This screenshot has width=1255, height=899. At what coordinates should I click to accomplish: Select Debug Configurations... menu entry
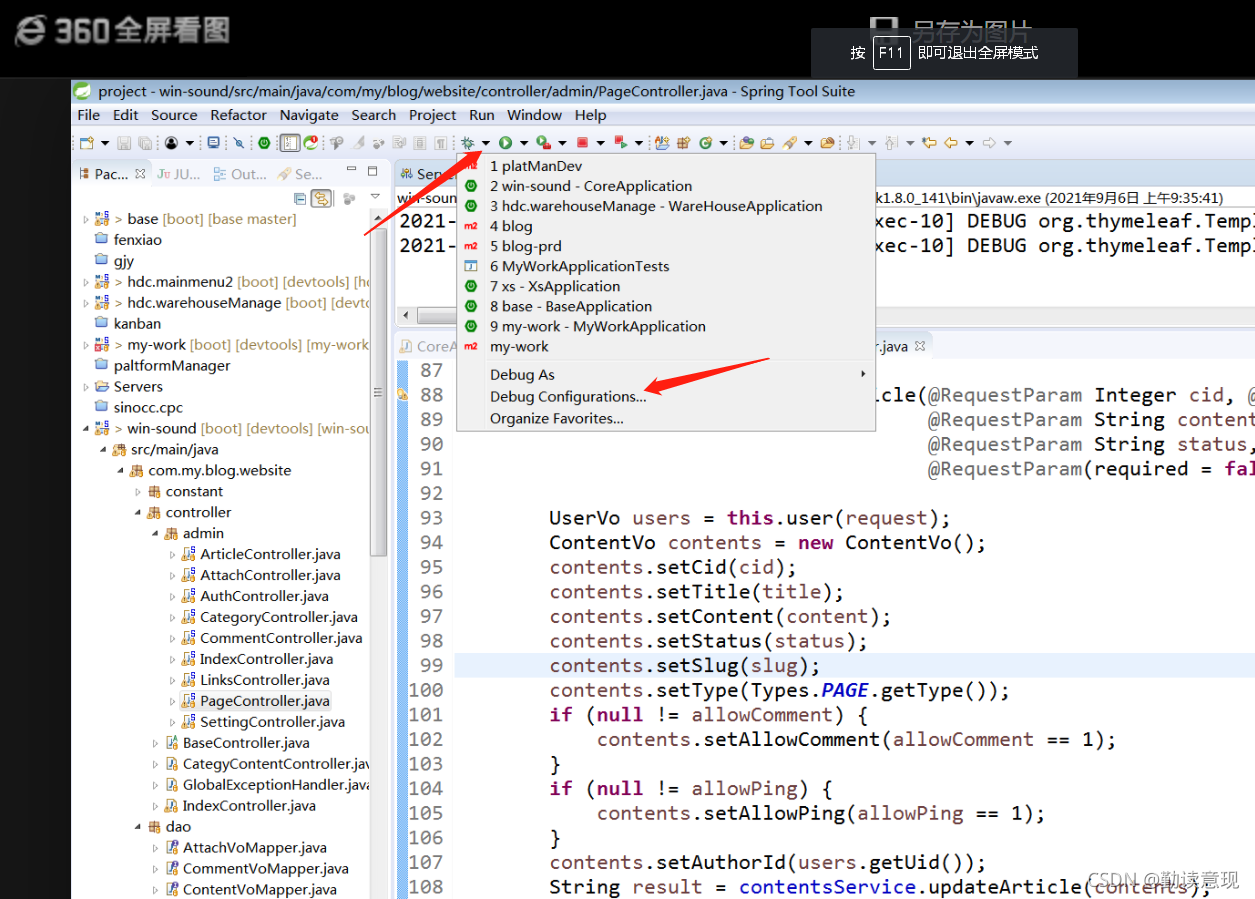click(568, 397)
